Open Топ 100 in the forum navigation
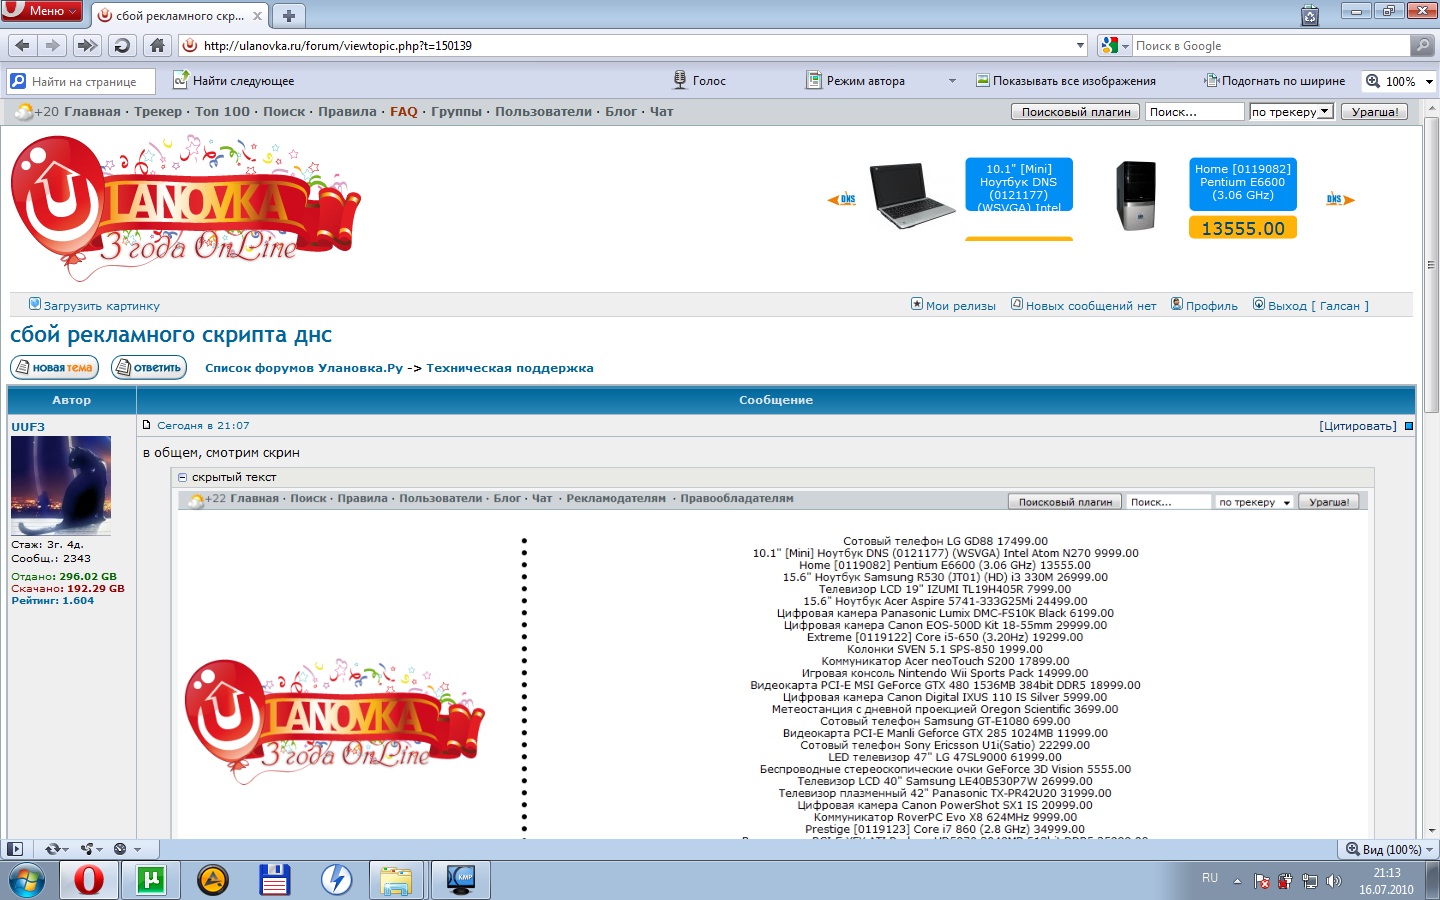Screen dimensions: 1440x900 click(x=222, y=112)
